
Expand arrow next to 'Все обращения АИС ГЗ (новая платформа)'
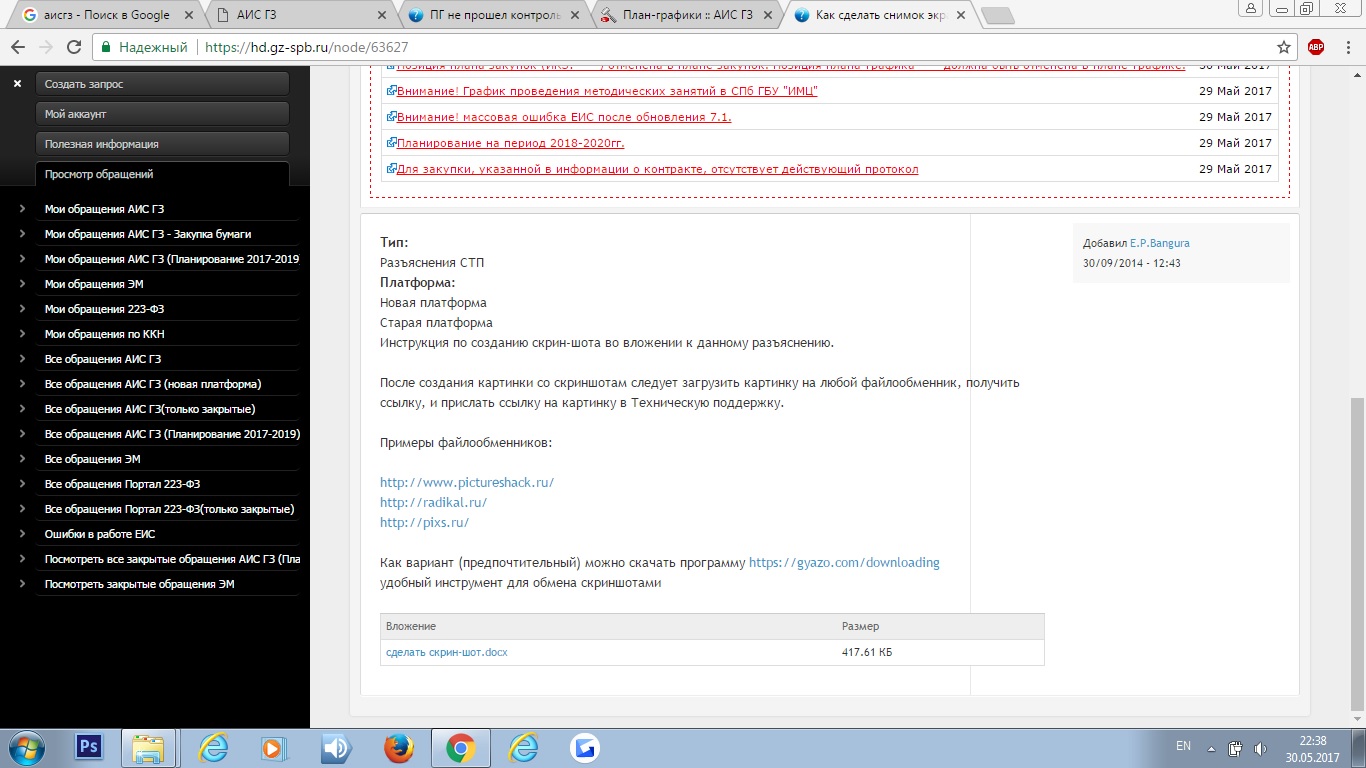[x=22, y=384]
